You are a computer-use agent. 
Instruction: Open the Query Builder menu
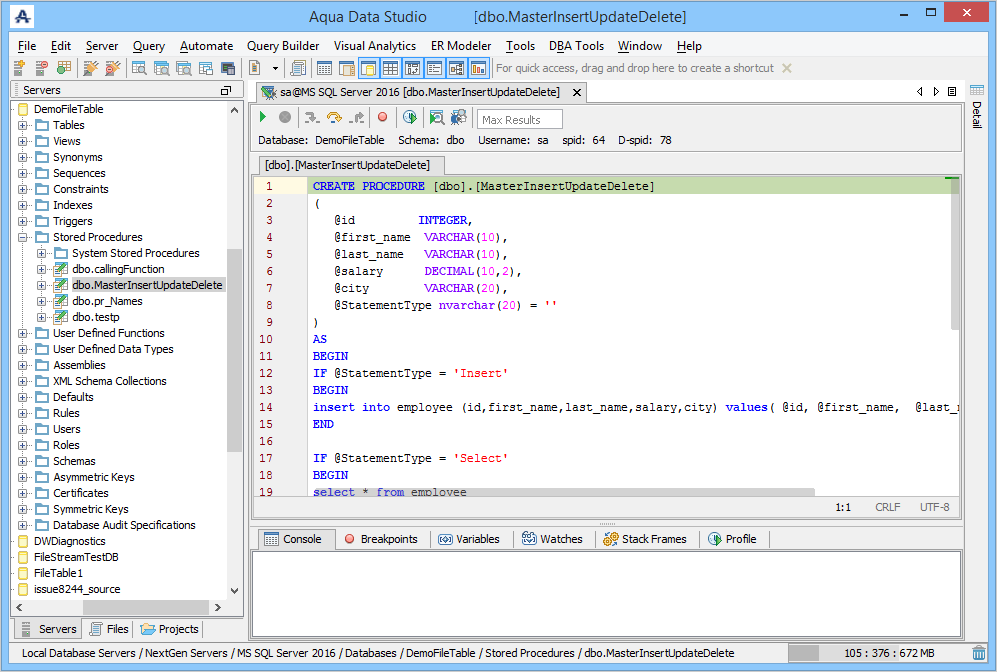pos(283,46)
